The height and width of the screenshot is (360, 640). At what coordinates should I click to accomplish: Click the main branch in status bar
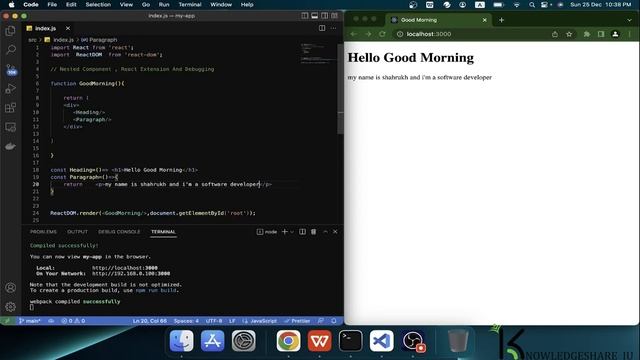tap(29, 321)
